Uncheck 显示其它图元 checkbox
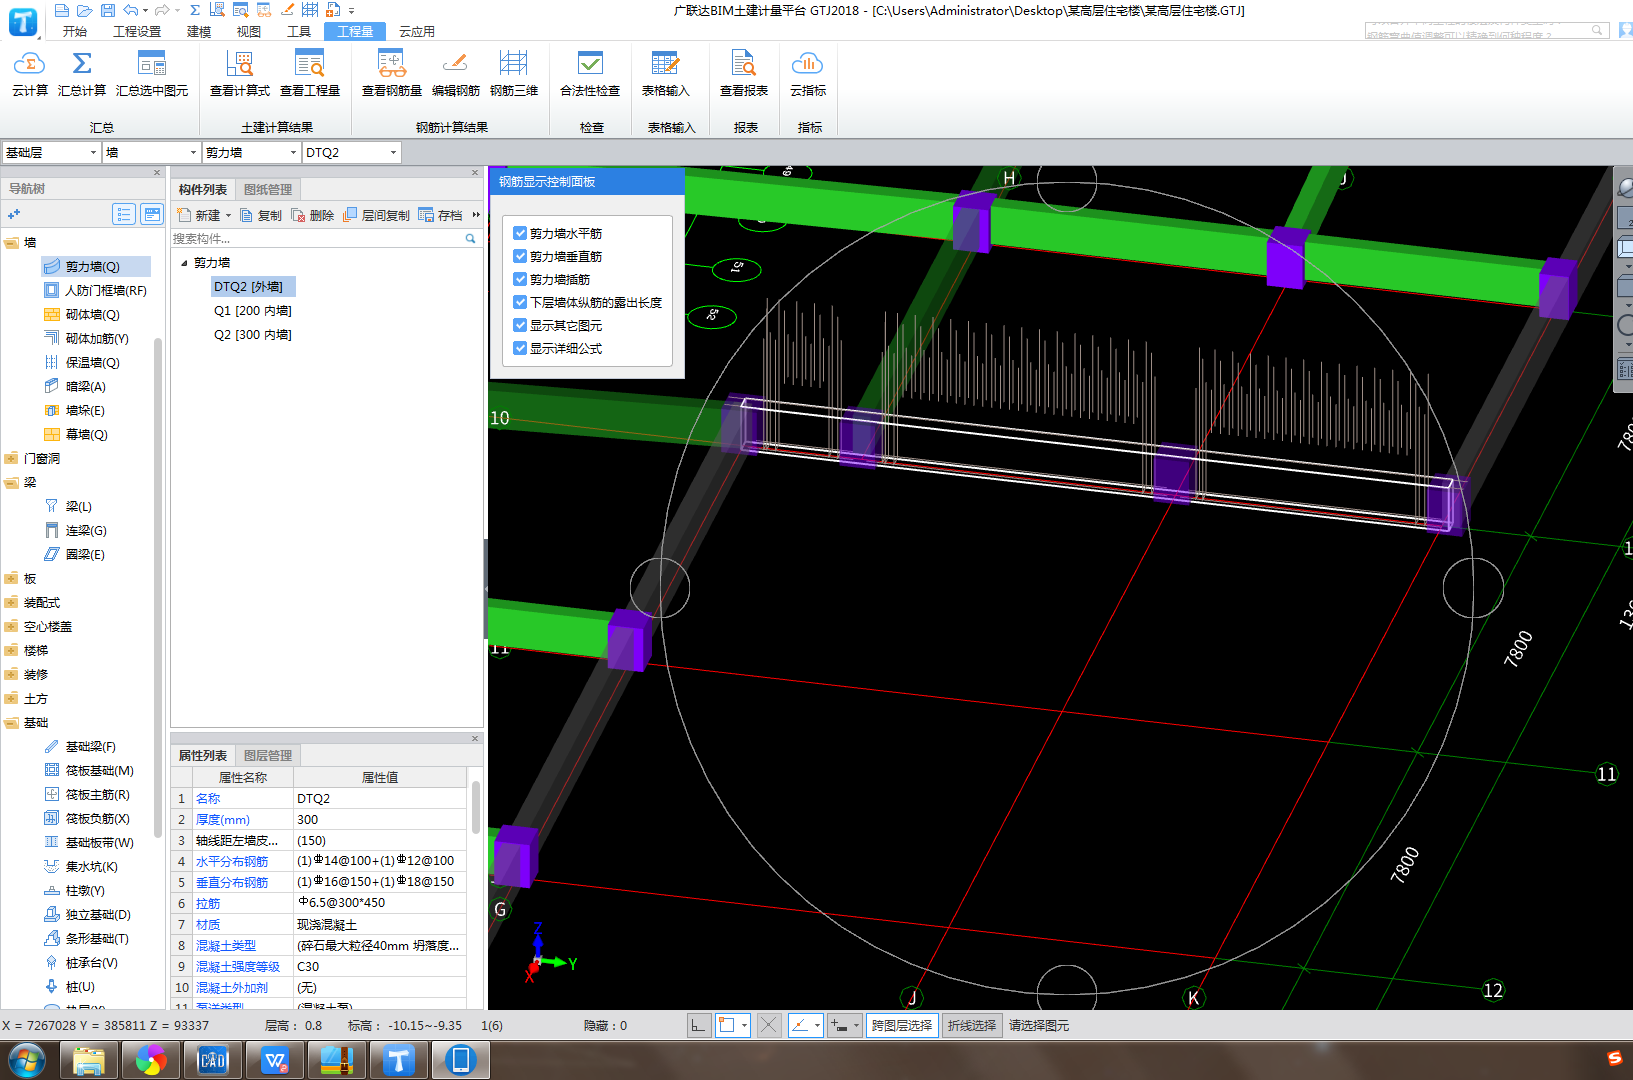Viewport: 1633px width, 1080px height. (520, 325)
